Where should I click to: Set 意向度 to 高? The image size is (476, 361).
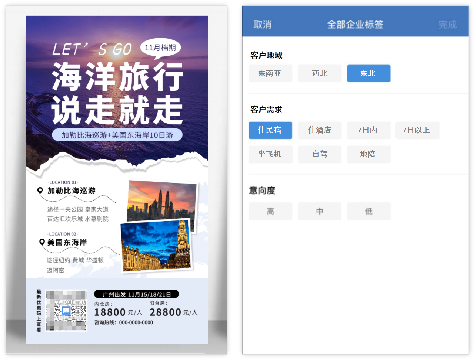tap(270, 211)
